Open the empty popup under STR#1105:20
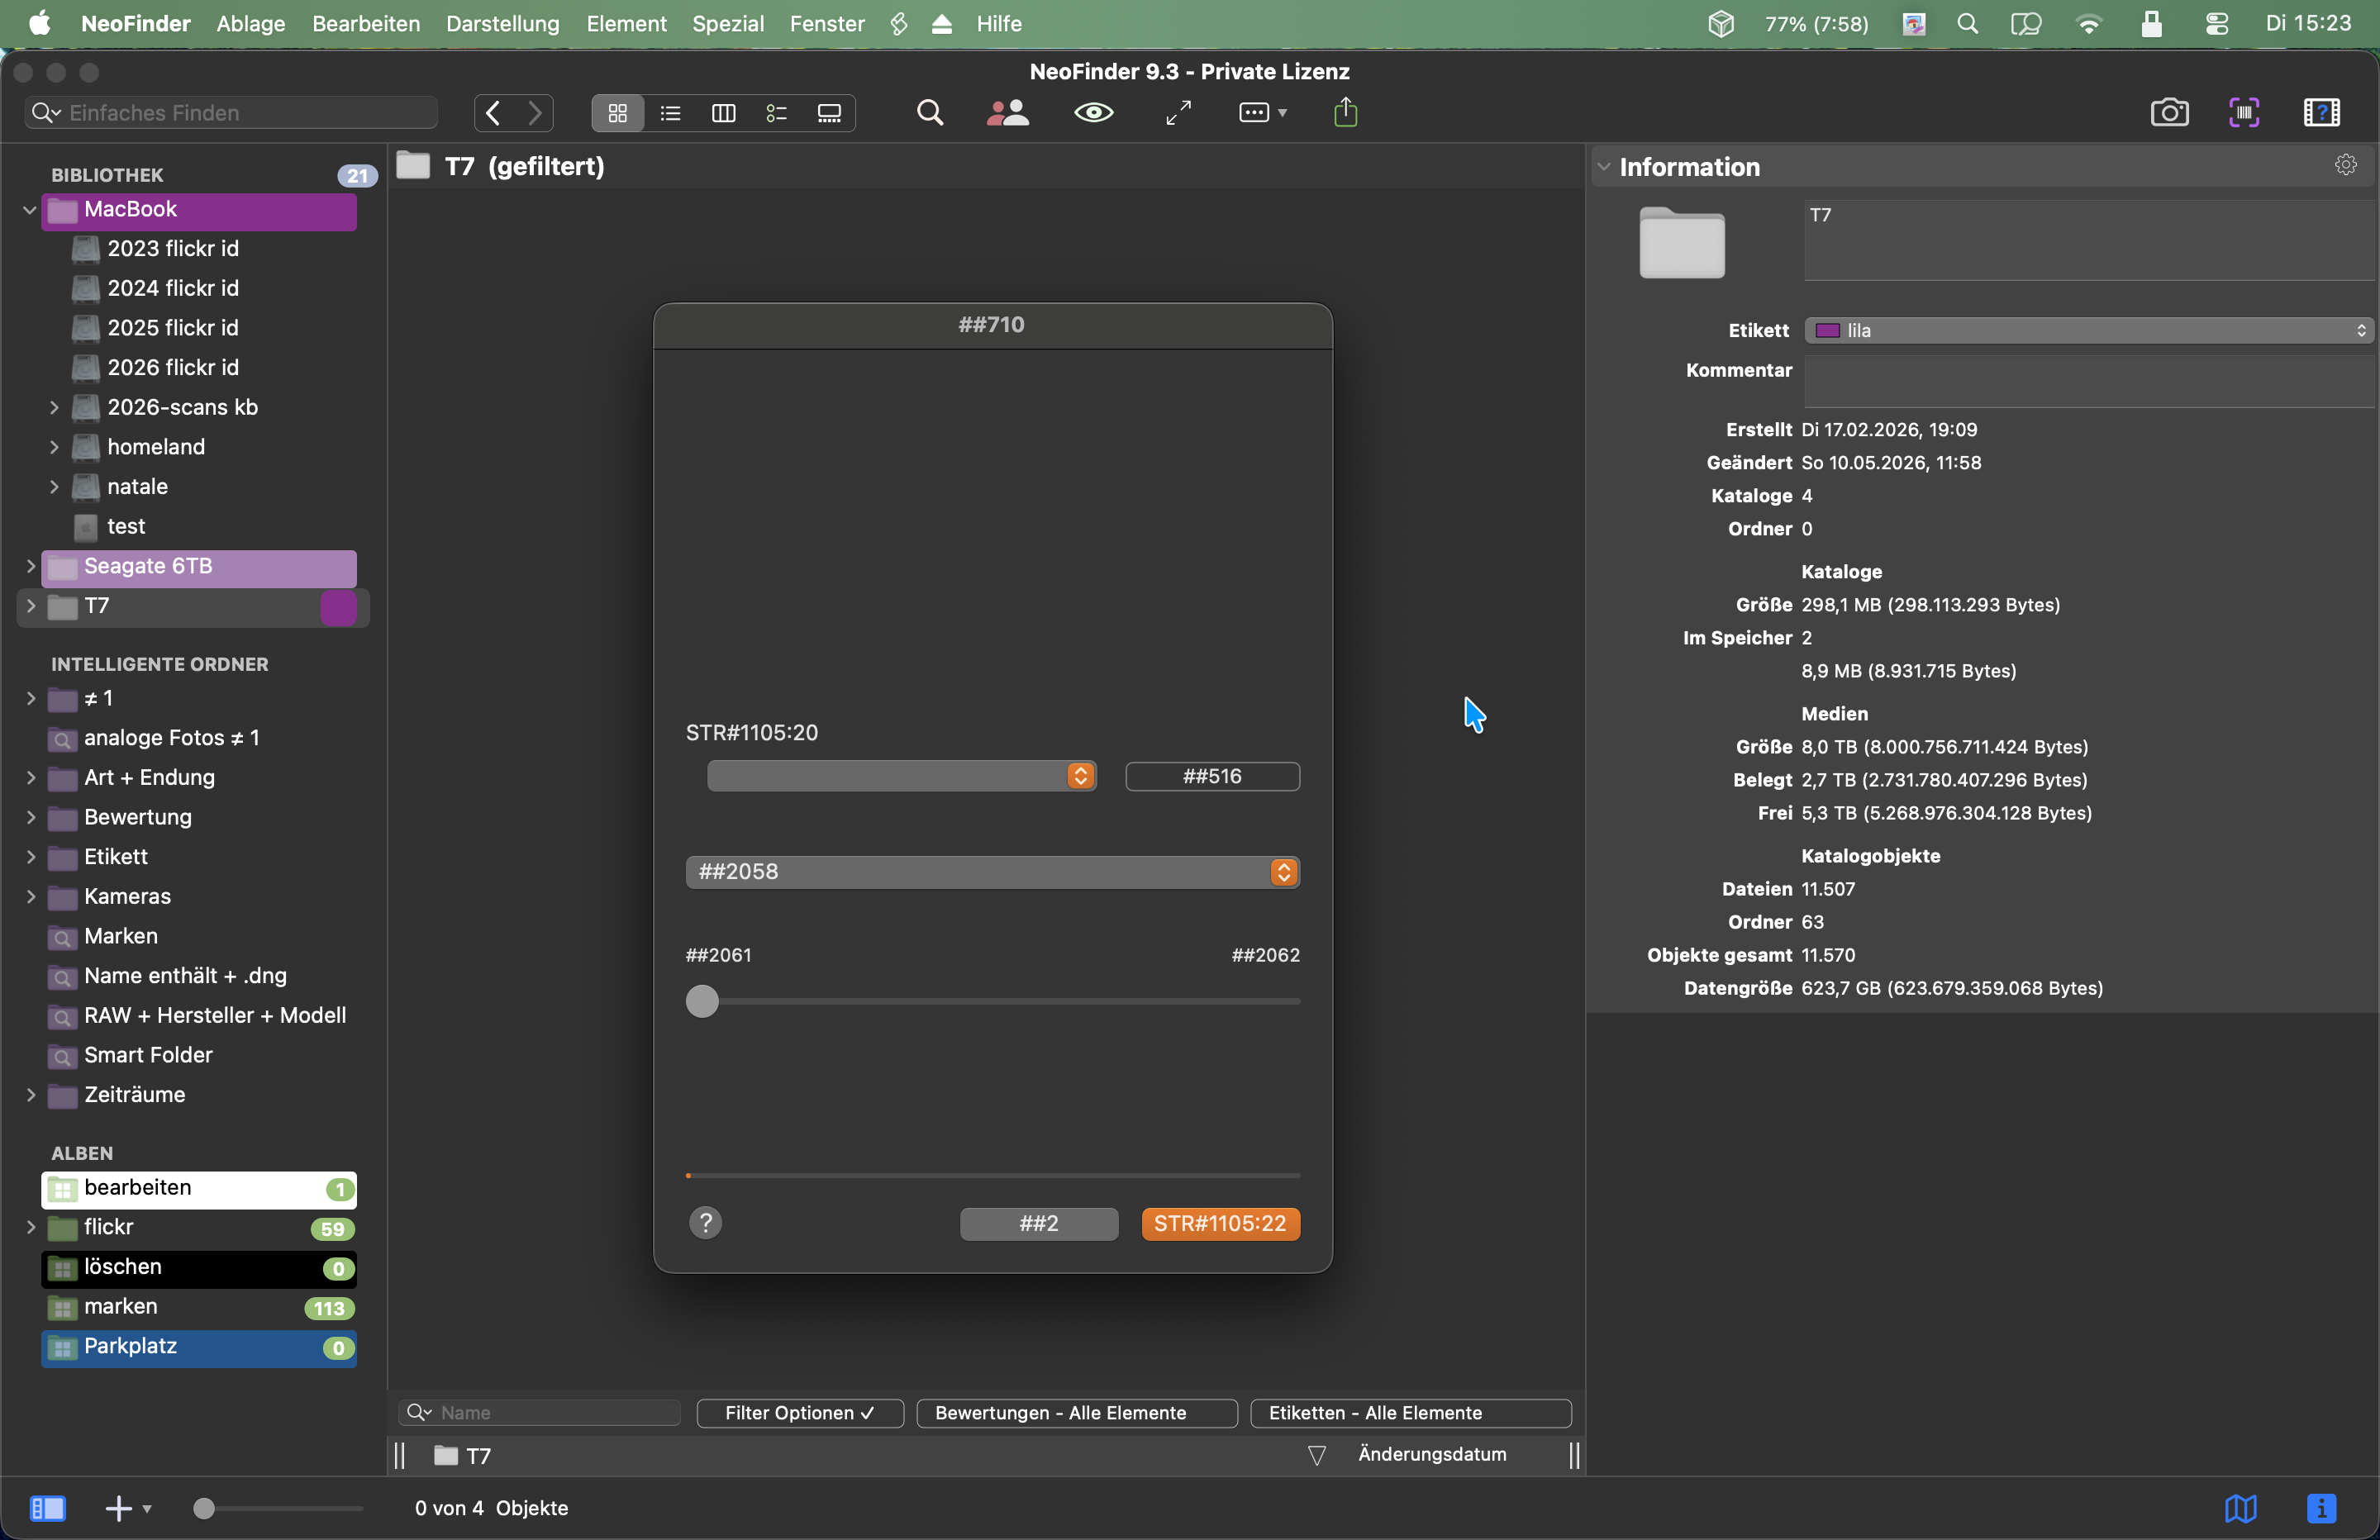 coord(902,776)
